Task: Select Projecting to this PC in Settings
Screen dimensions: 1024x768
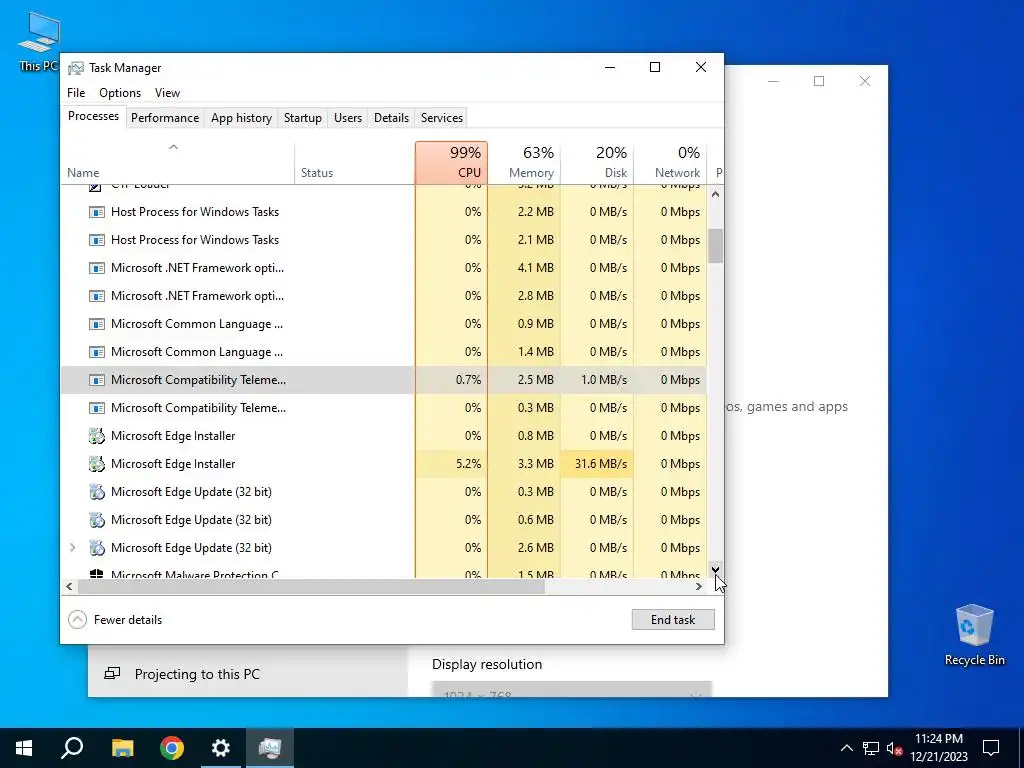Action: (248, 674)
